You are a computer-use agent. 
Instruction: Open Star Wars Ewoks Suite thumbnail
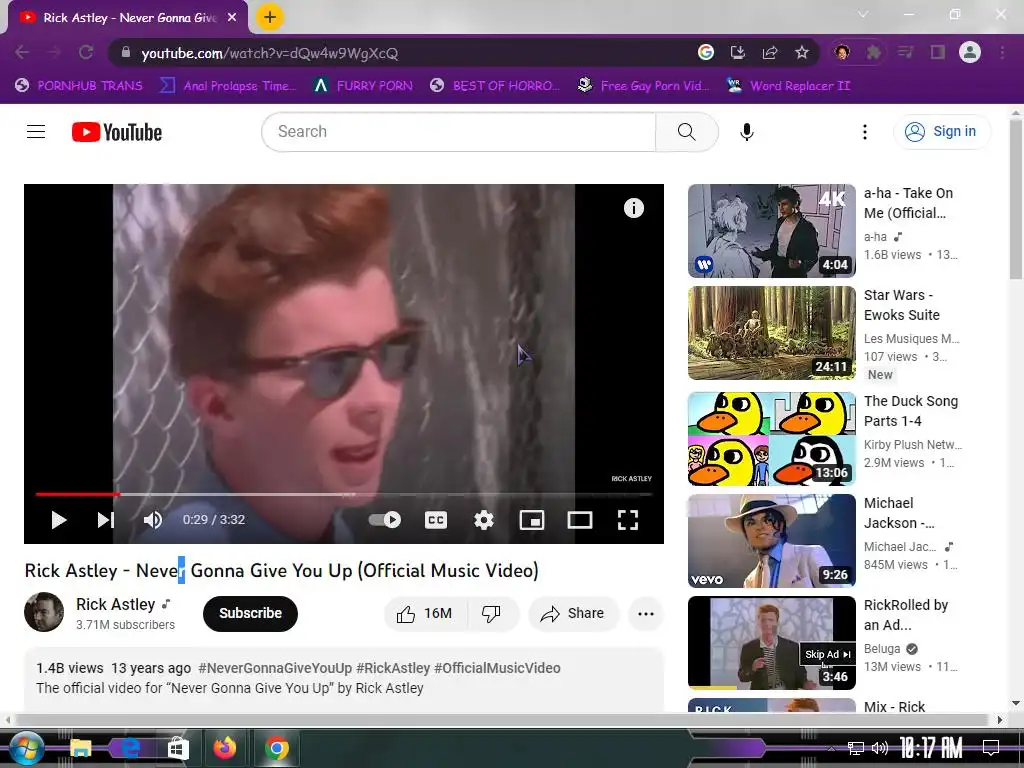coord(771,332)
